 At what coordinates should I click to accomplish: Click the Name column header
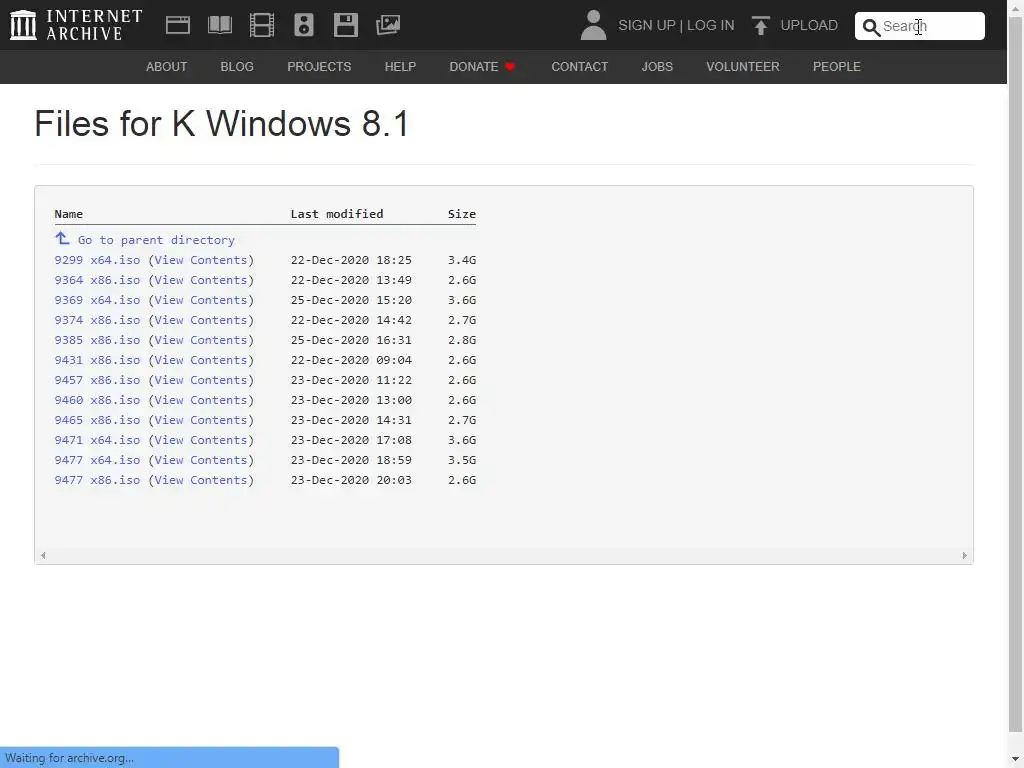tap(69, 214)
